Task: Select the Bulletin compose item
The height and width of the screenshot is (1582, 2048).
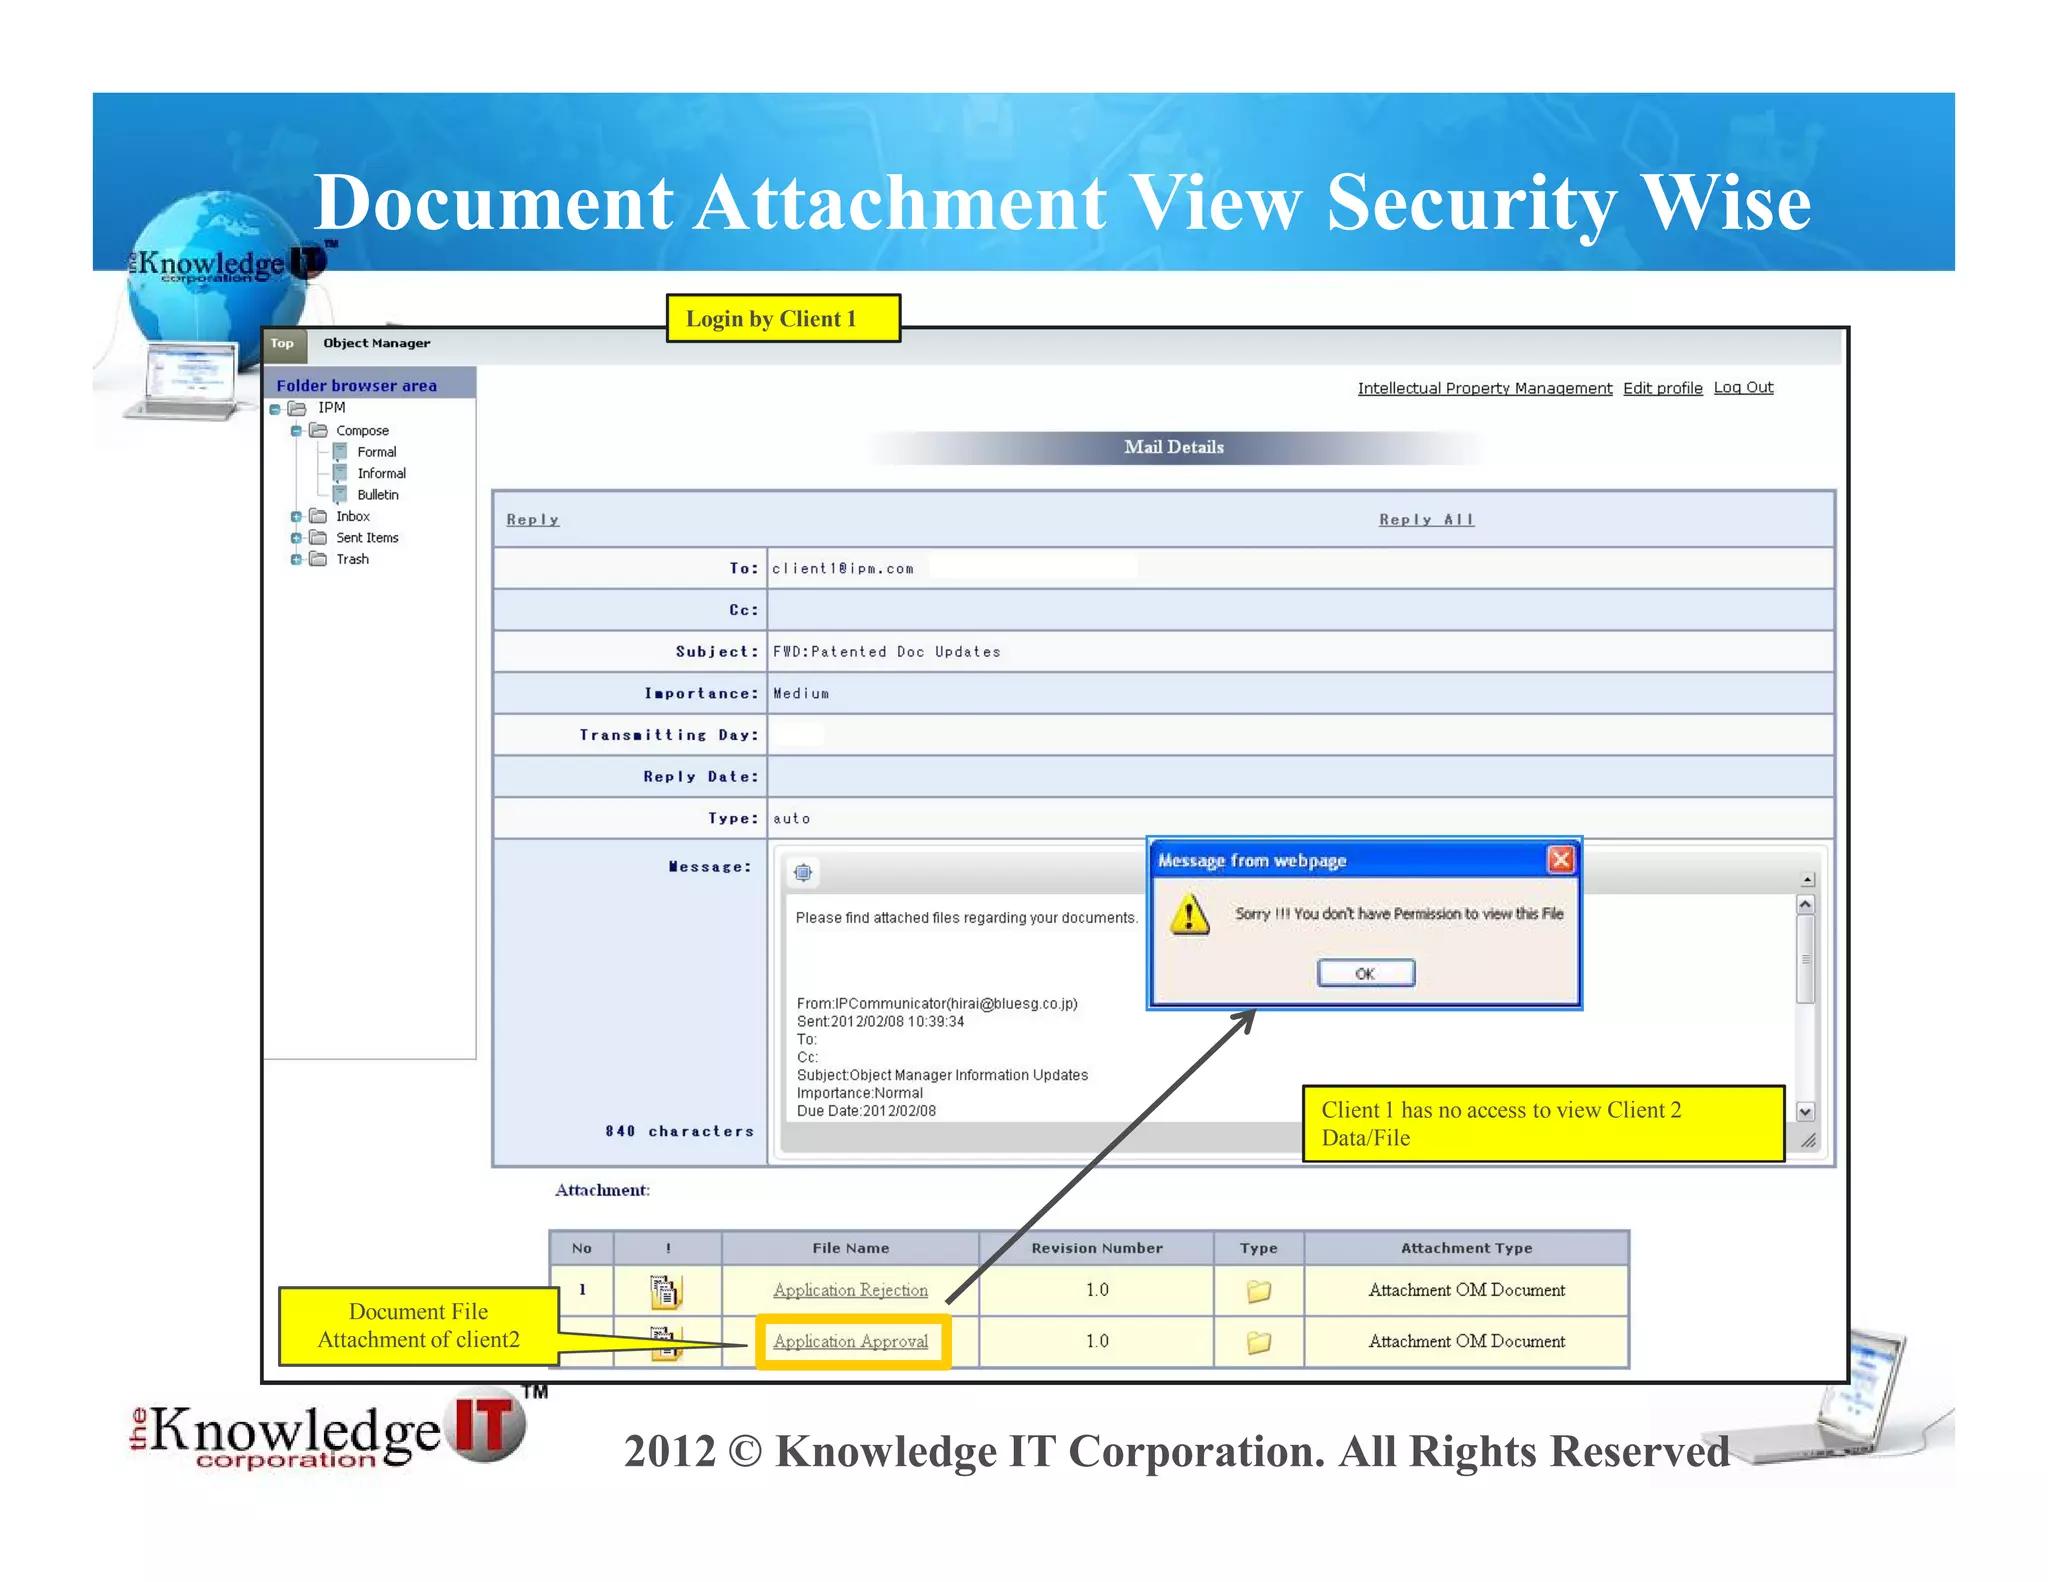Action: (378, 495)
